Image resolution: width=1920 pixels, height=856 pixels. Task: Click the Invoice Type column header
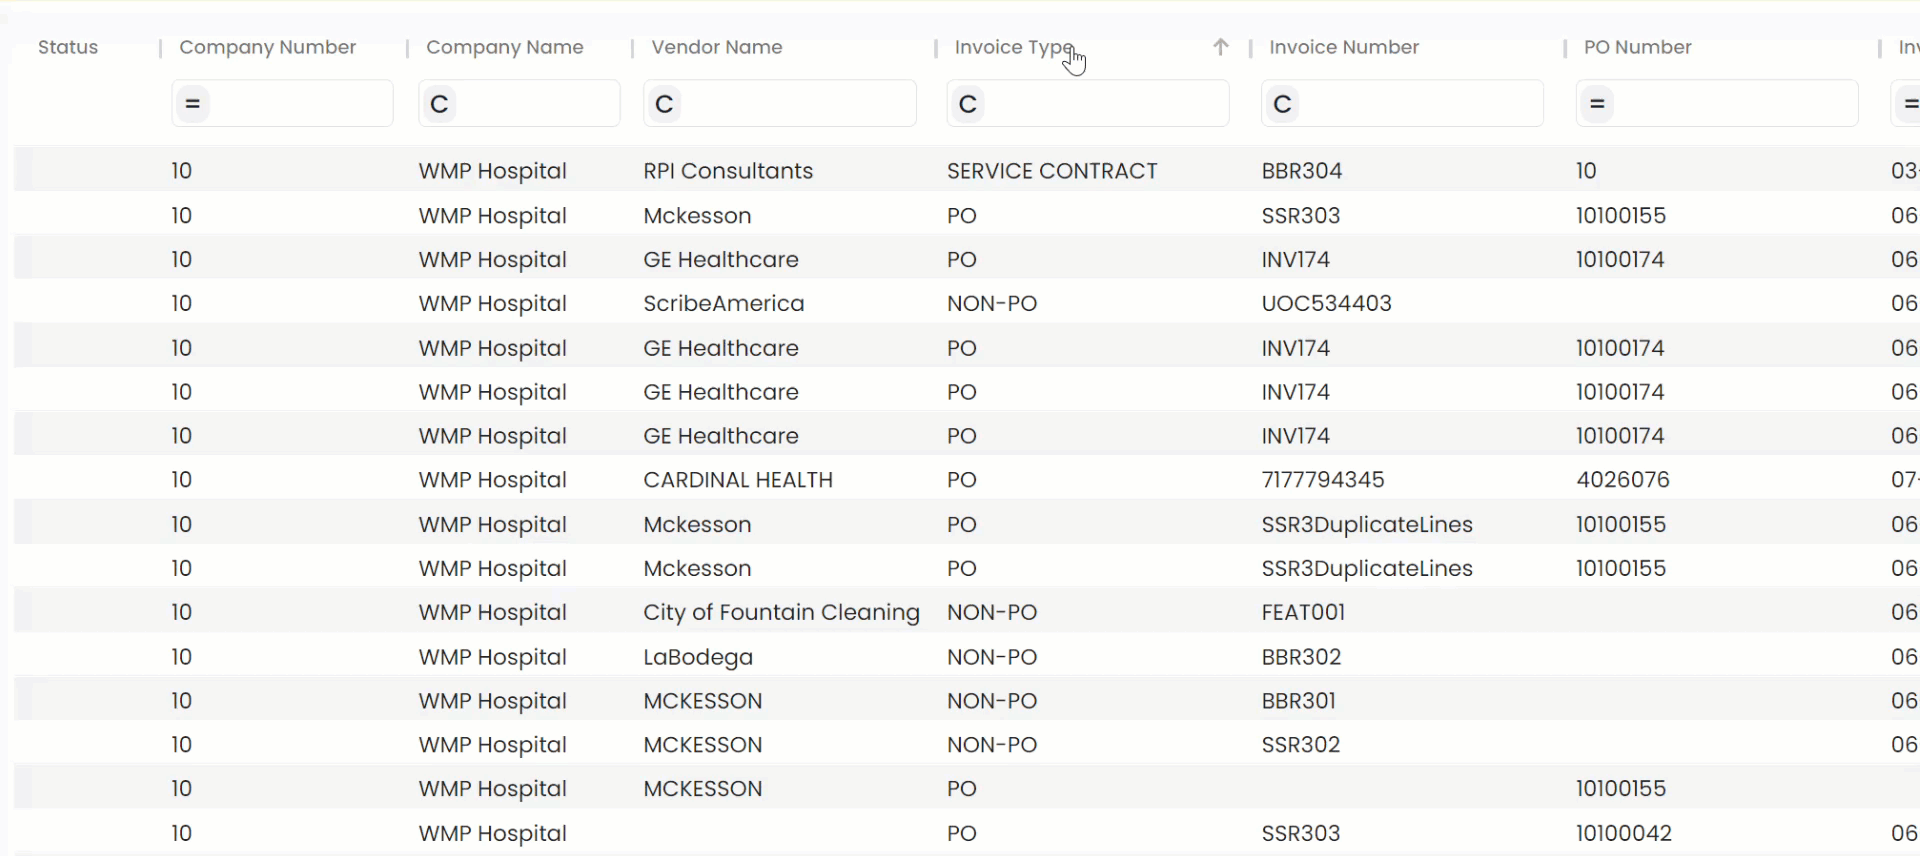[x=1014, y=47]
